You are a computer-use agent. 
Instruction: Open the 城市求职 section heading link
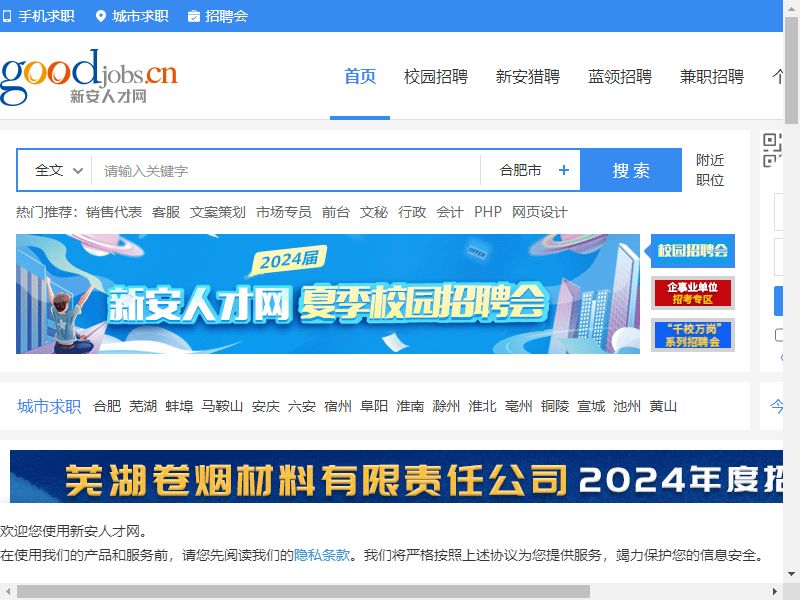coord(49,407)
